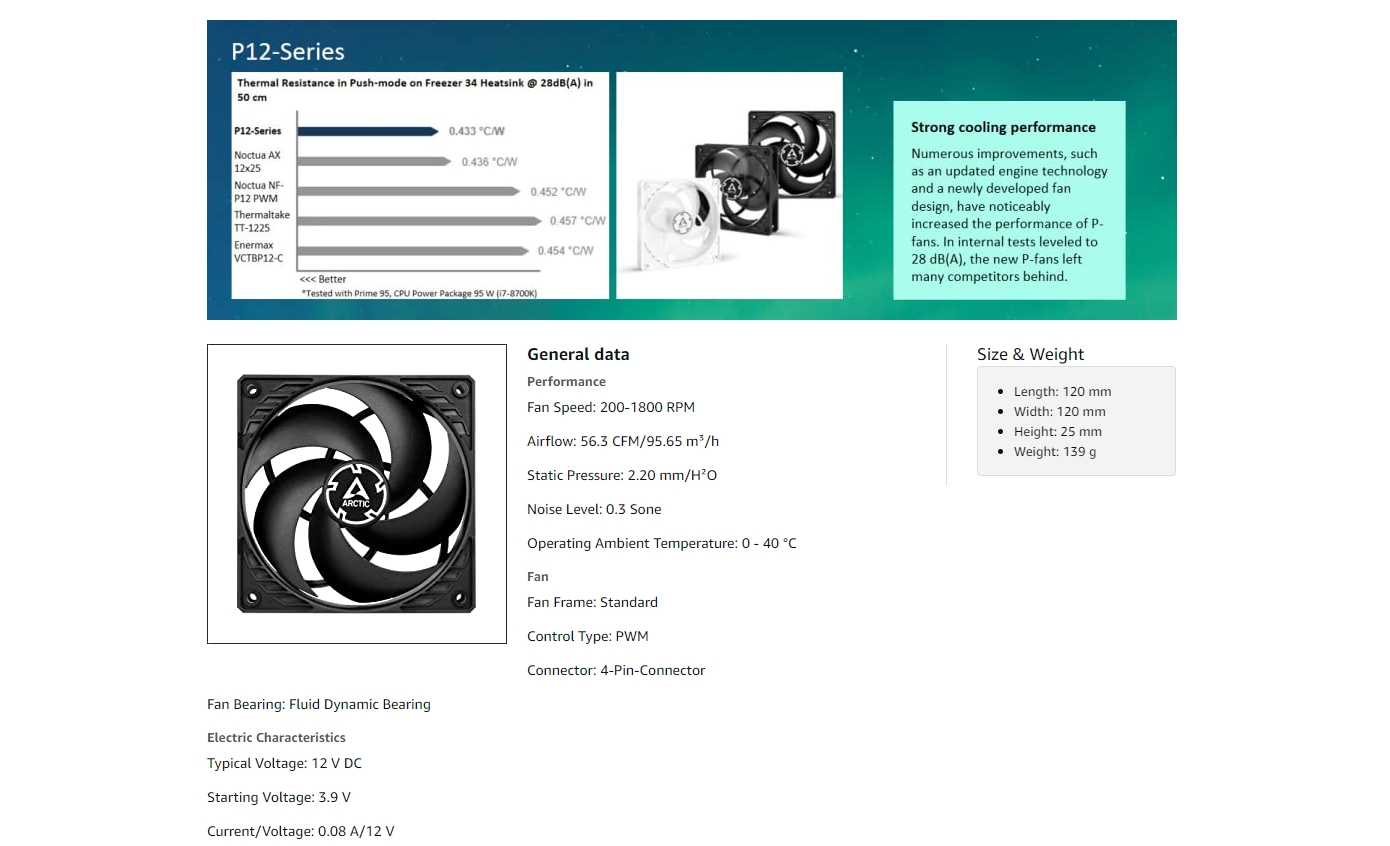Click 'Current/Voltage: 0.08 A/12 V' line
This screenshot has height=846, width=1390.
point(301,831)
